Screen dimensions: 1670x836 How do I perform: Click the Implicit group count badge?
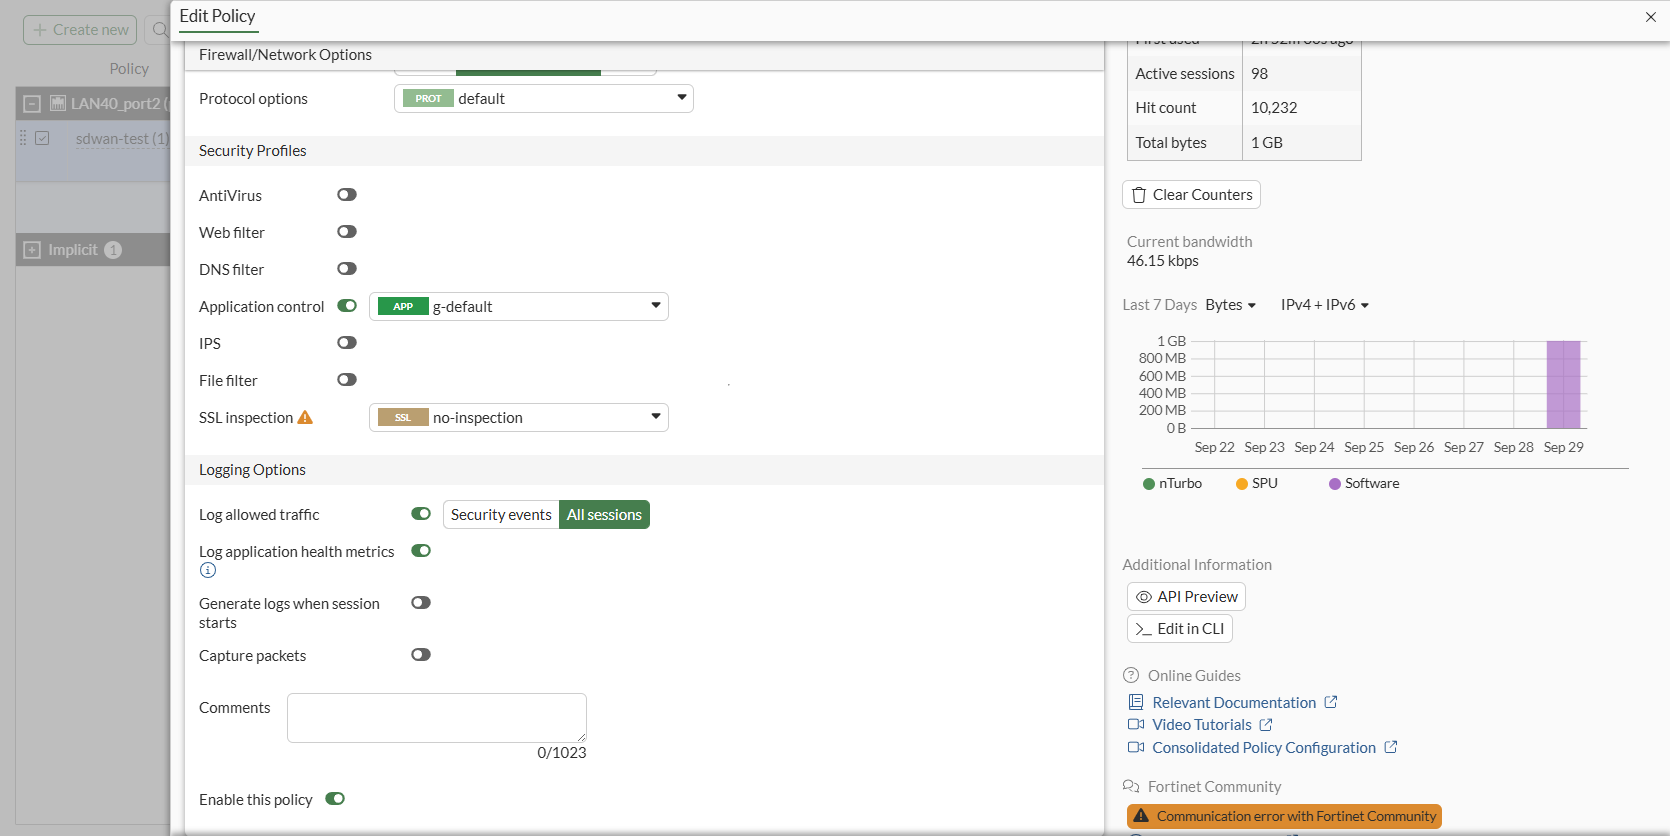[x=113, y=250]
